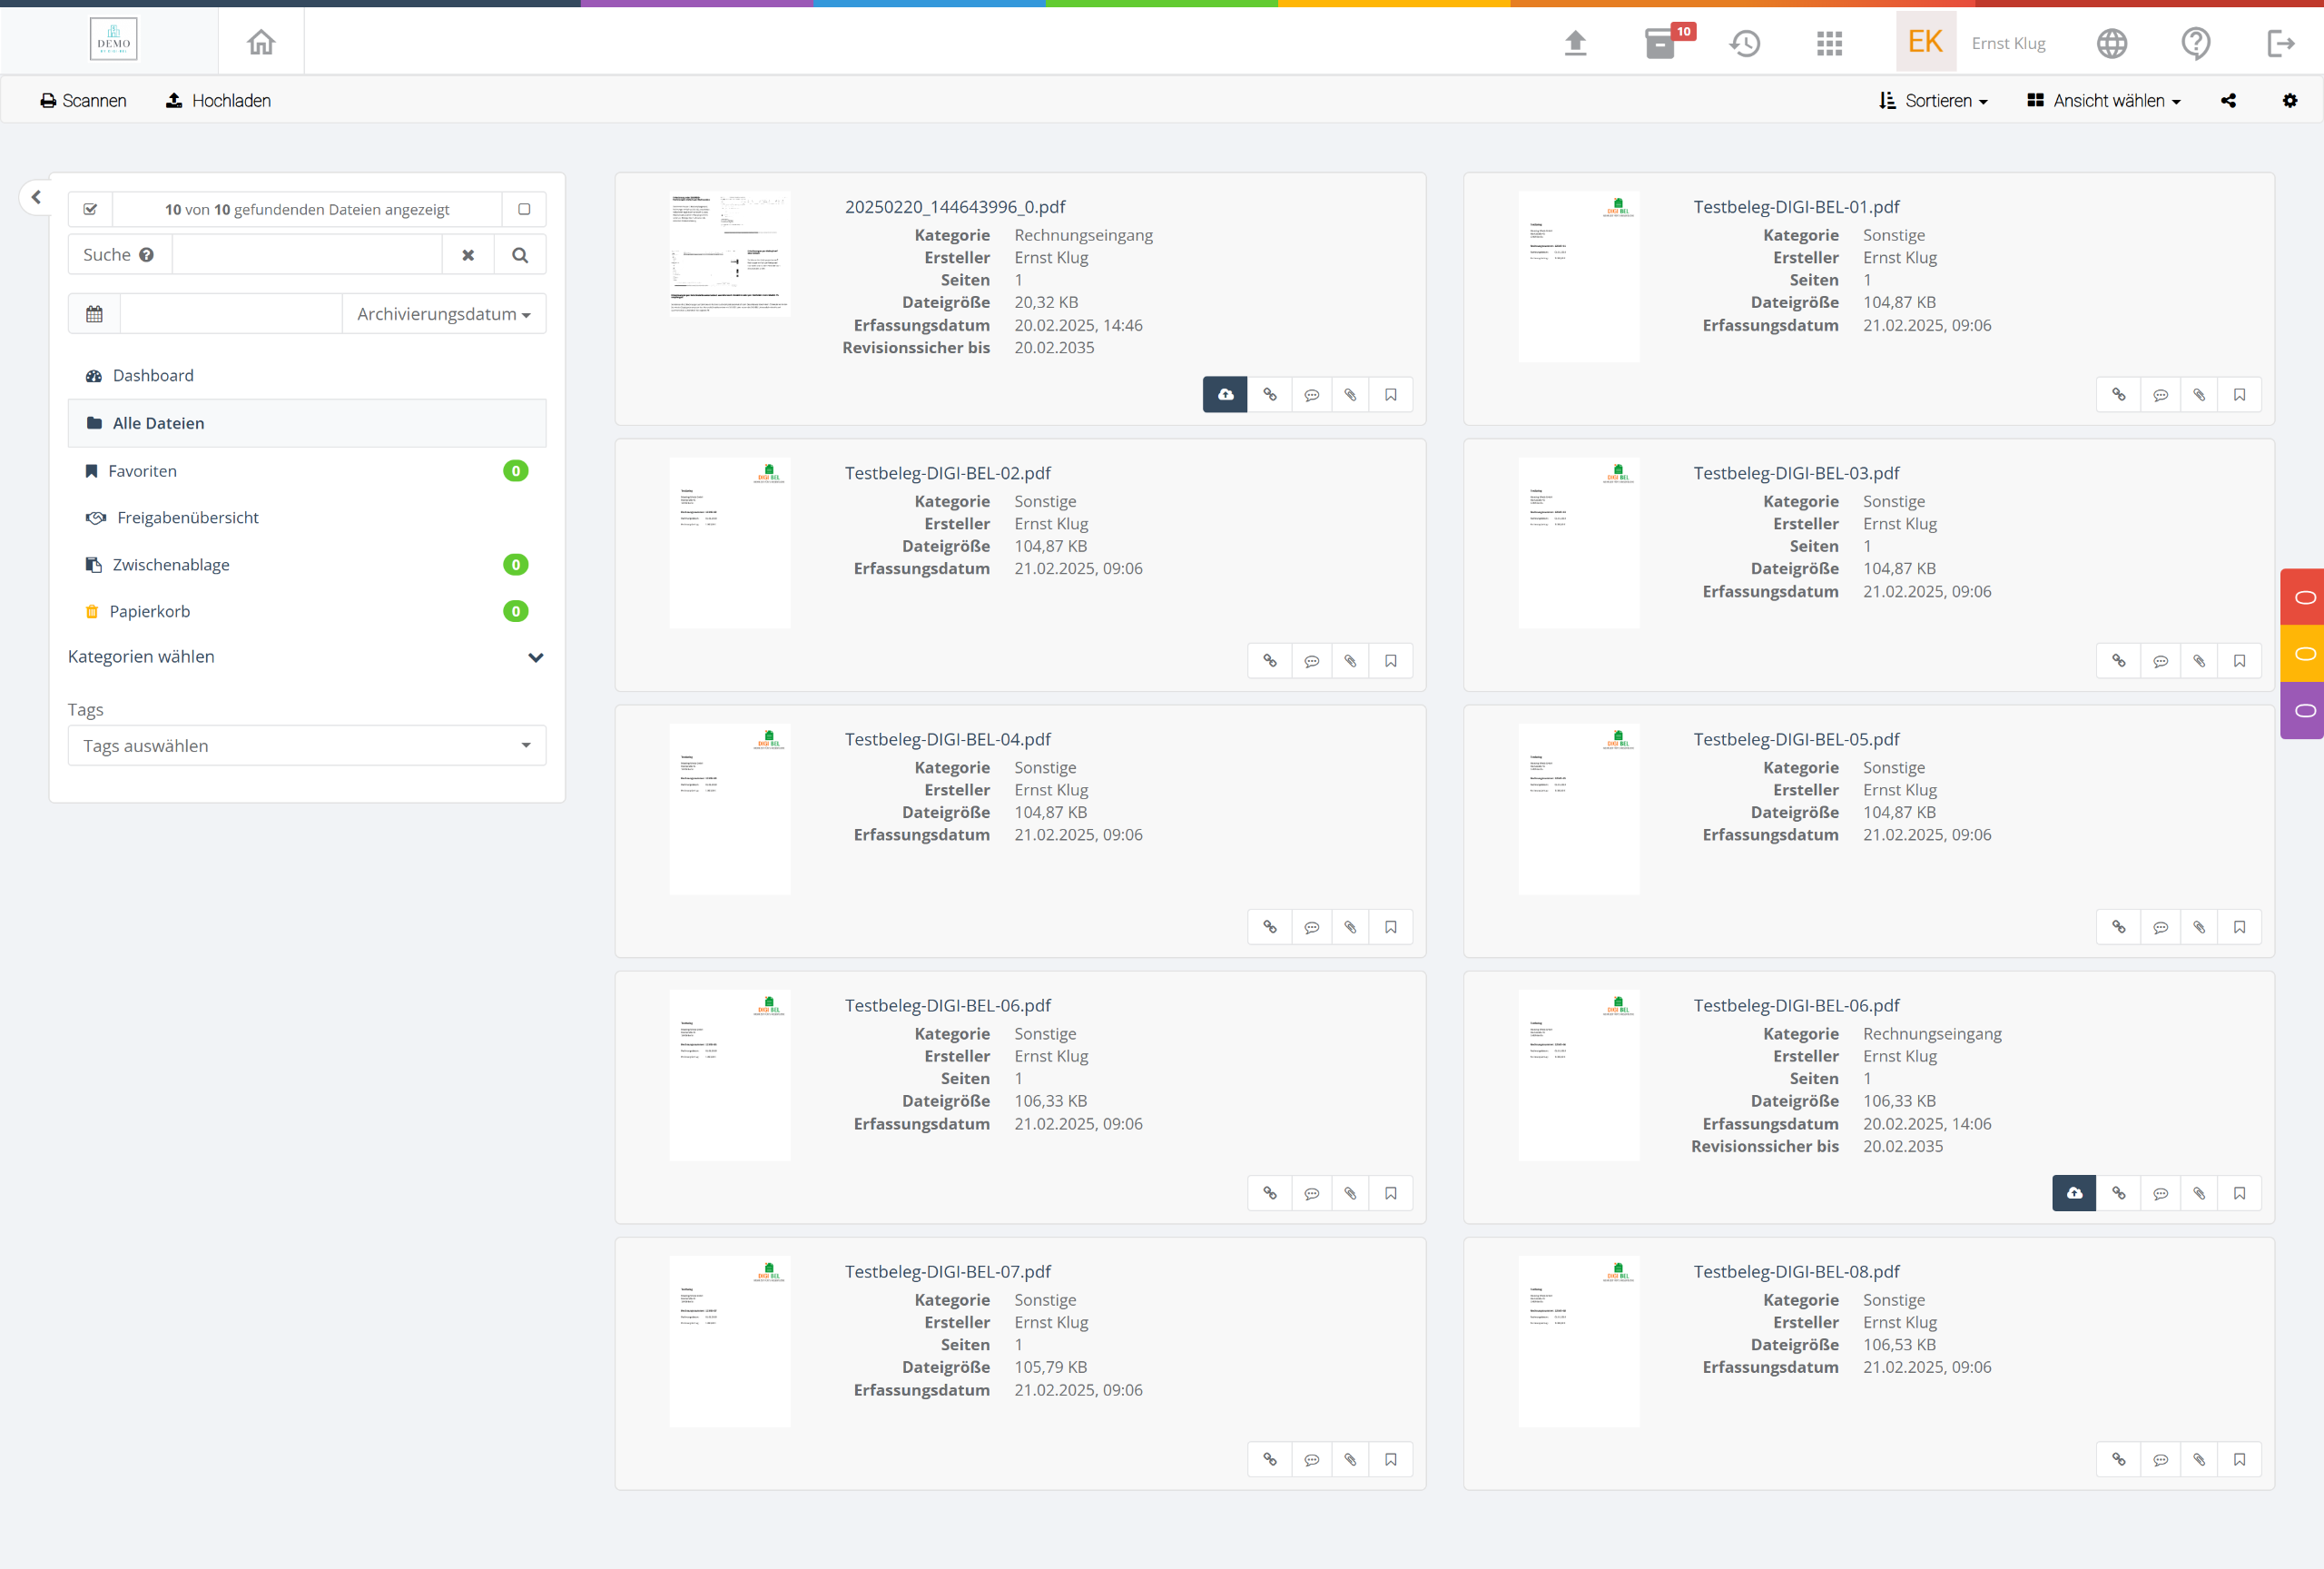Toggle the red side tab marker
Image resolution: width=2324 pixels, height=1569 pixels.
2304,597
